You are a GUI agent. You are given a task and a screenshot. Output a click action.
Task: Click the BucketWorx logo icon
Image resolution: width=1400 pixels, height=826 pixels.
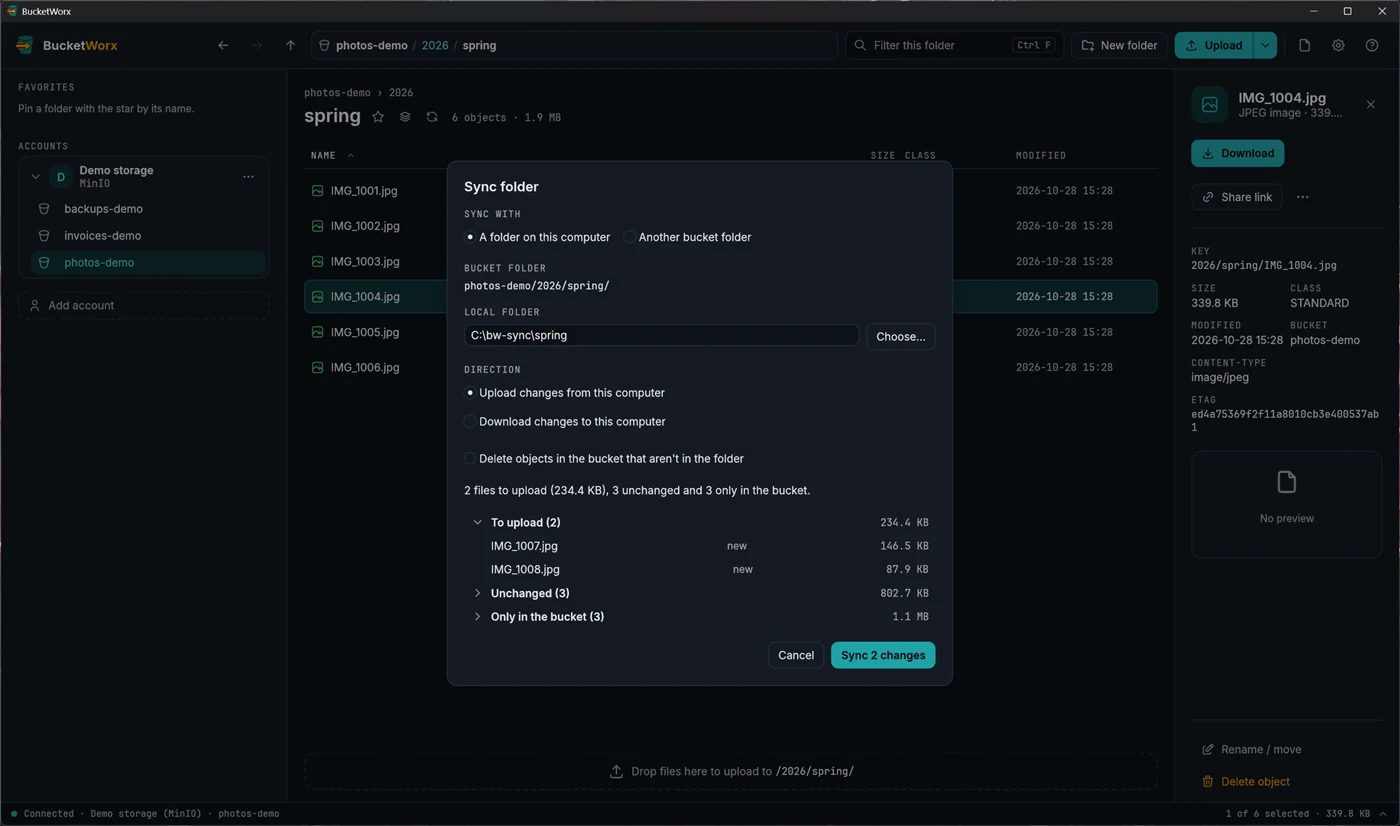point(25,45)
